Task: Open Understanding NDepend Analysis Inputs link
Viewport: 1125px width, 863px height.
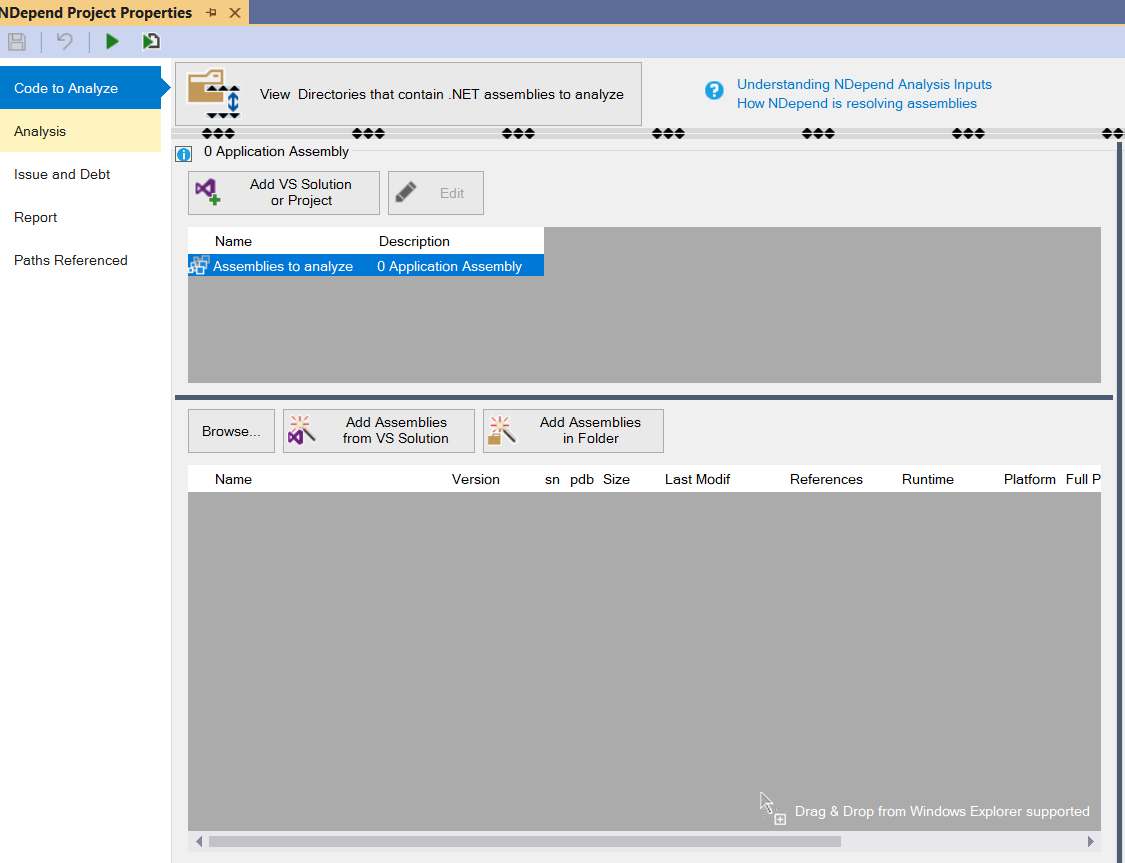Action: (x=864, y=85)
